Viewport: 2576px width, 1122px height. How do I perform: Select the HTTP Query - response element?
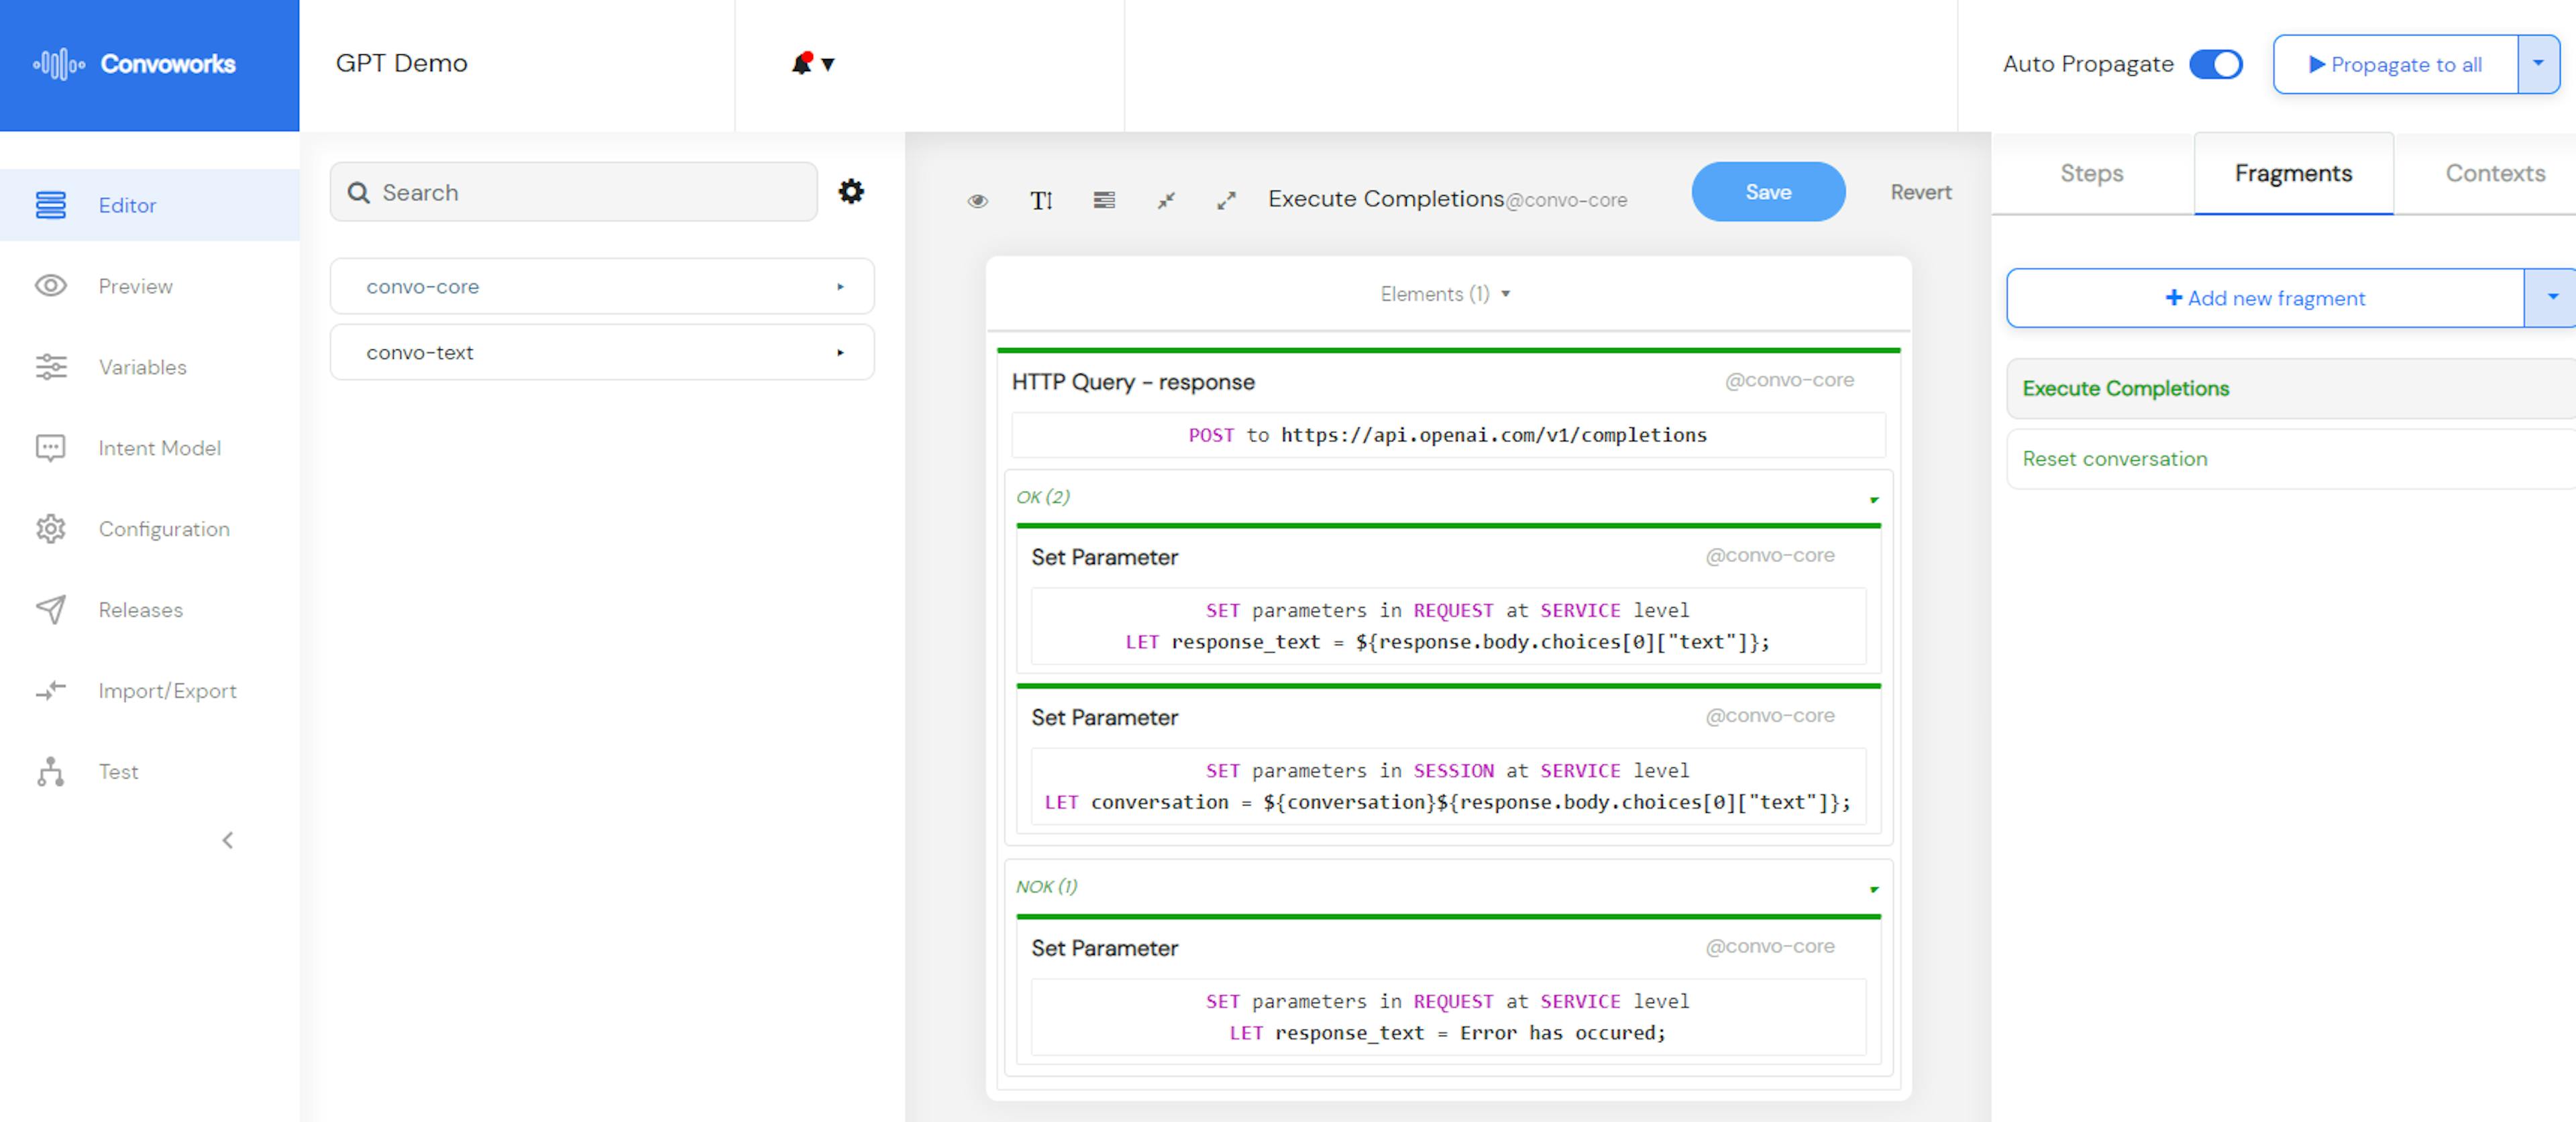[x=1133, y=382]
